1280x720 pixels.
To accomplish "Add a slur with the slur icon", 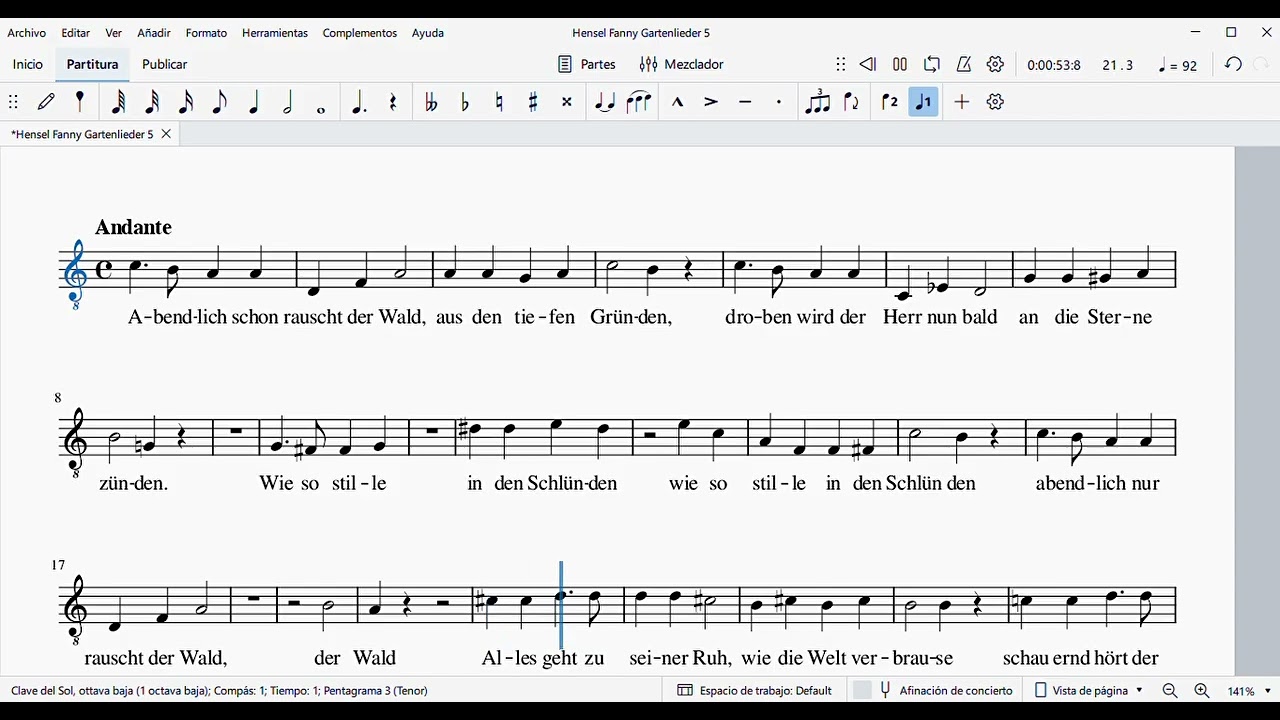I will [x=639, y=101].
